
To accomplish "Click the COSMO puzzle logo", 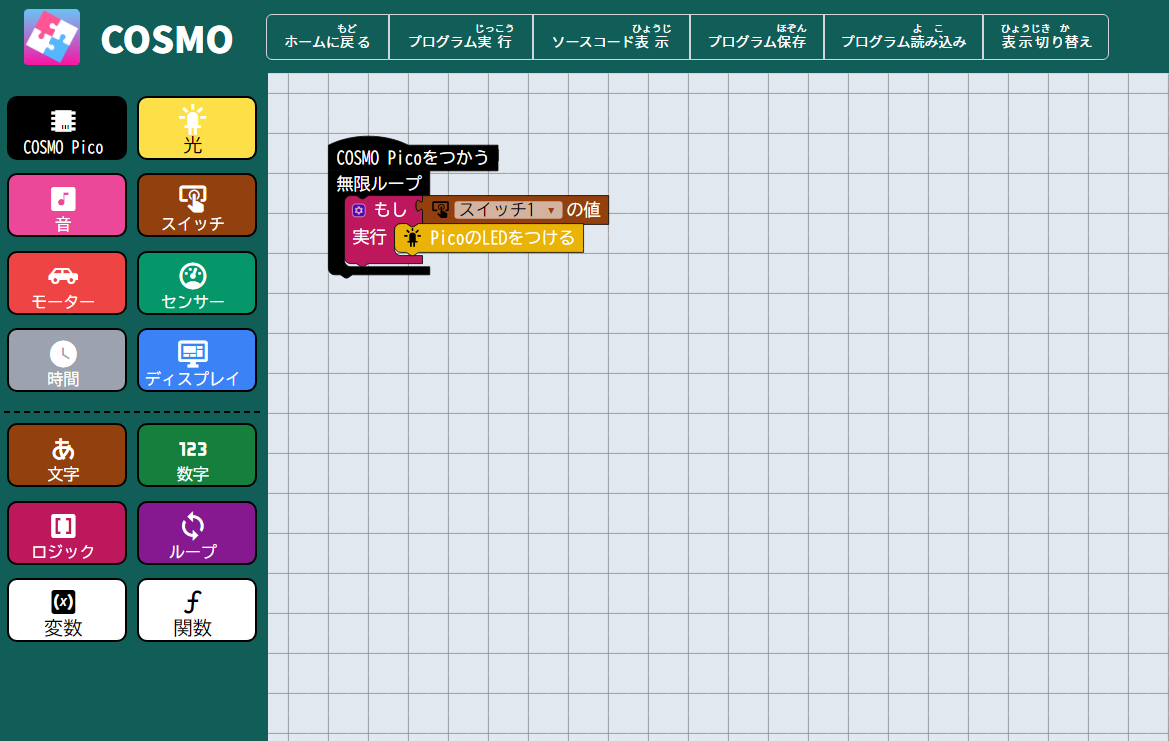I will [51, 37].
